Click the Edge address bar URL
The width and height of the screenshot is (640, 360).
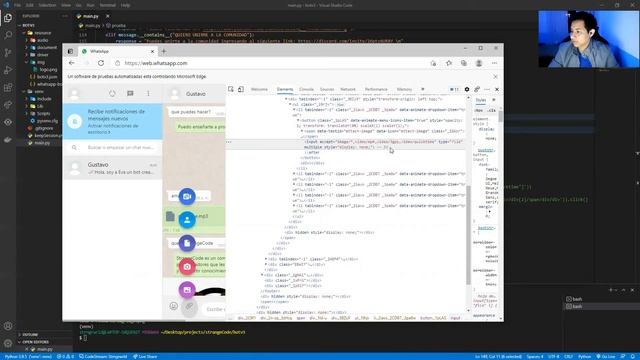tap(156, 63)
